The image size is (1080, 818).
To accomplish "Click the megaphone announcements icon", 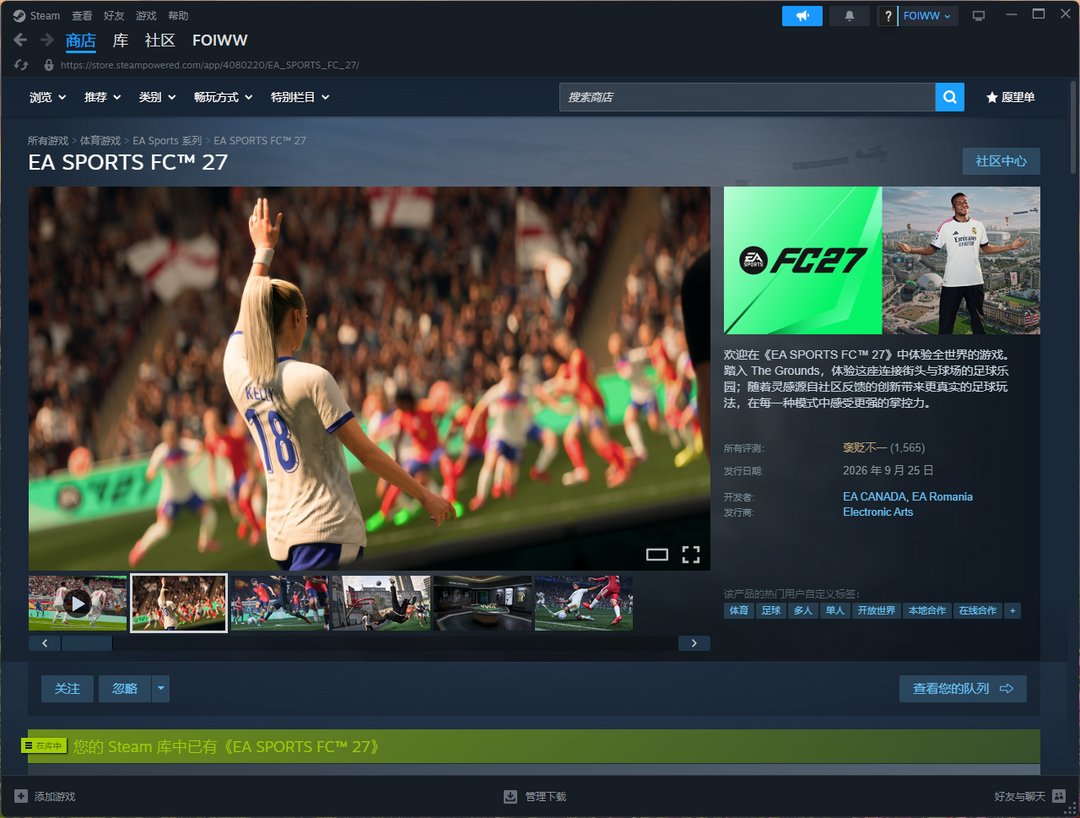I will (x=802, y=16).
